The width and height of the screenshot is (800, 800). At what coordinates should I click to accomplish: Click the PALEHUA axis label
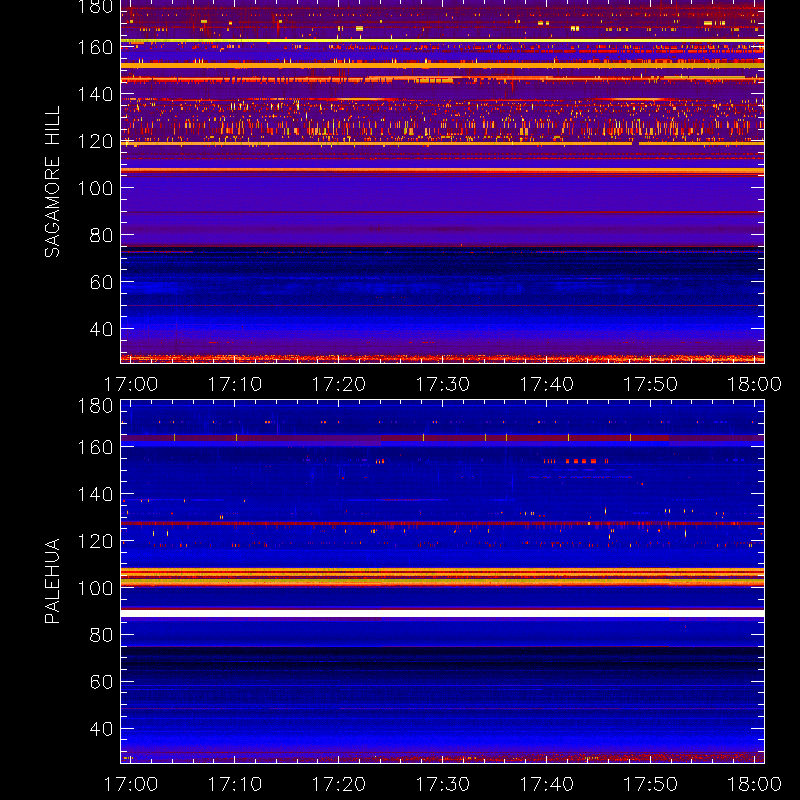52,581
